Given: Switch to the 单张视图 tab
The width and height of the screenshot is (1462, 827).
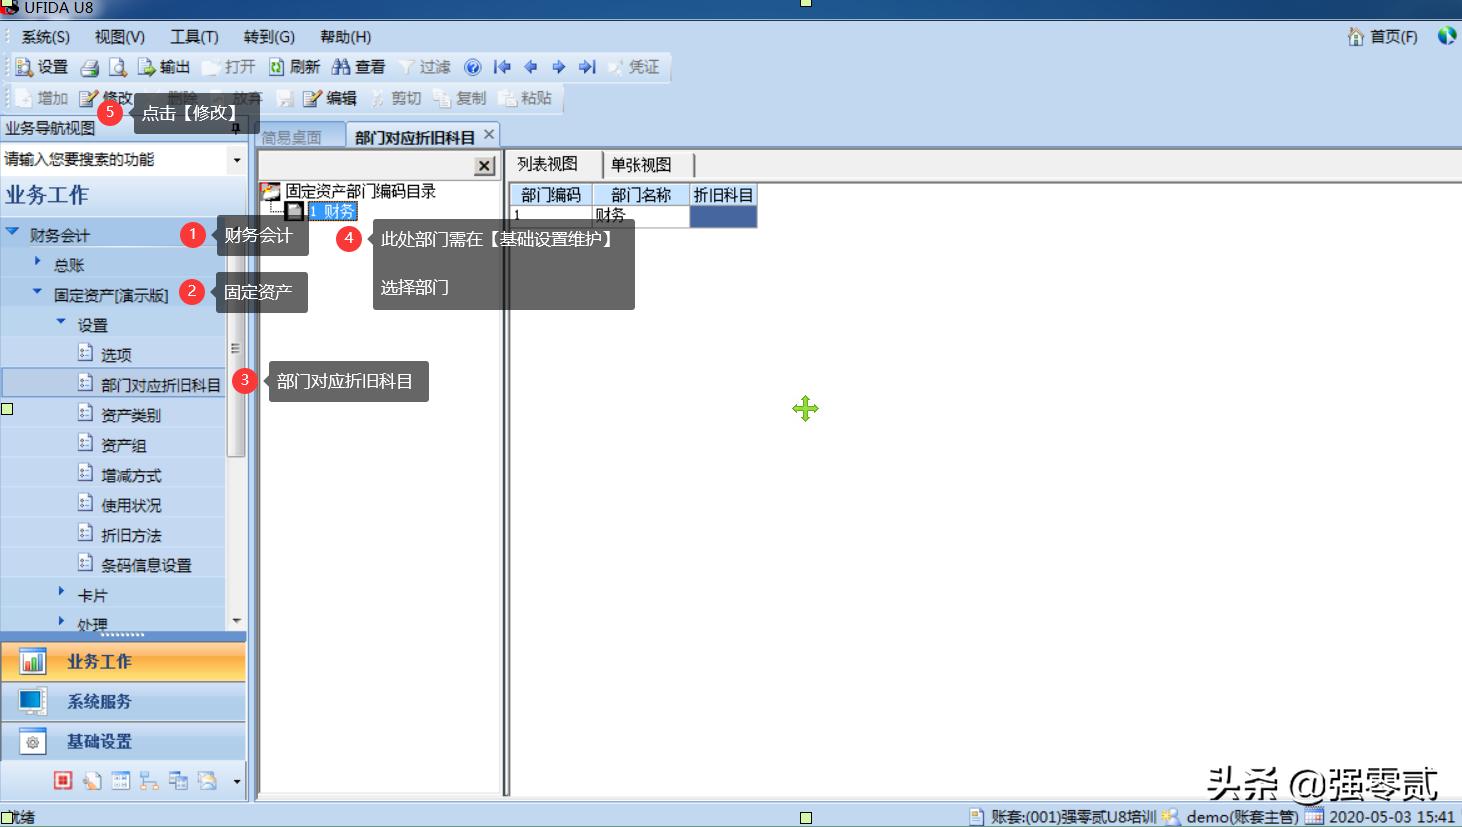Looking at the screenshot, I should click(x=641, y=164).
